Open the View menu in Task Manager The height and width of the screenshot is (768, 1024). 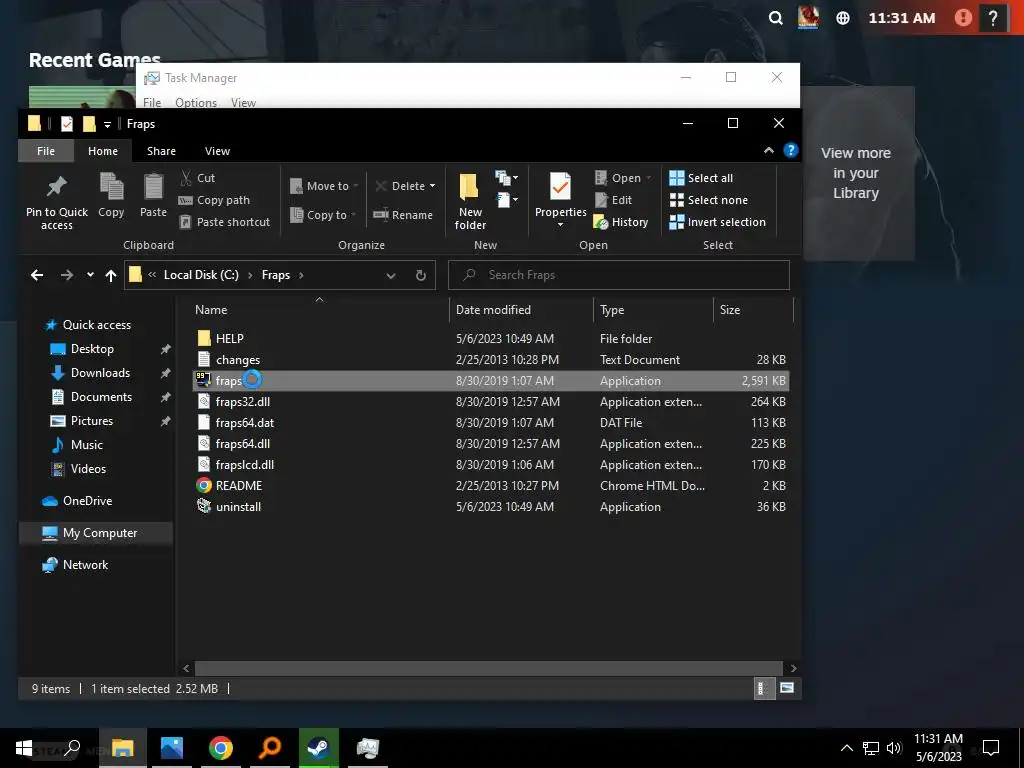coord(243,103)
